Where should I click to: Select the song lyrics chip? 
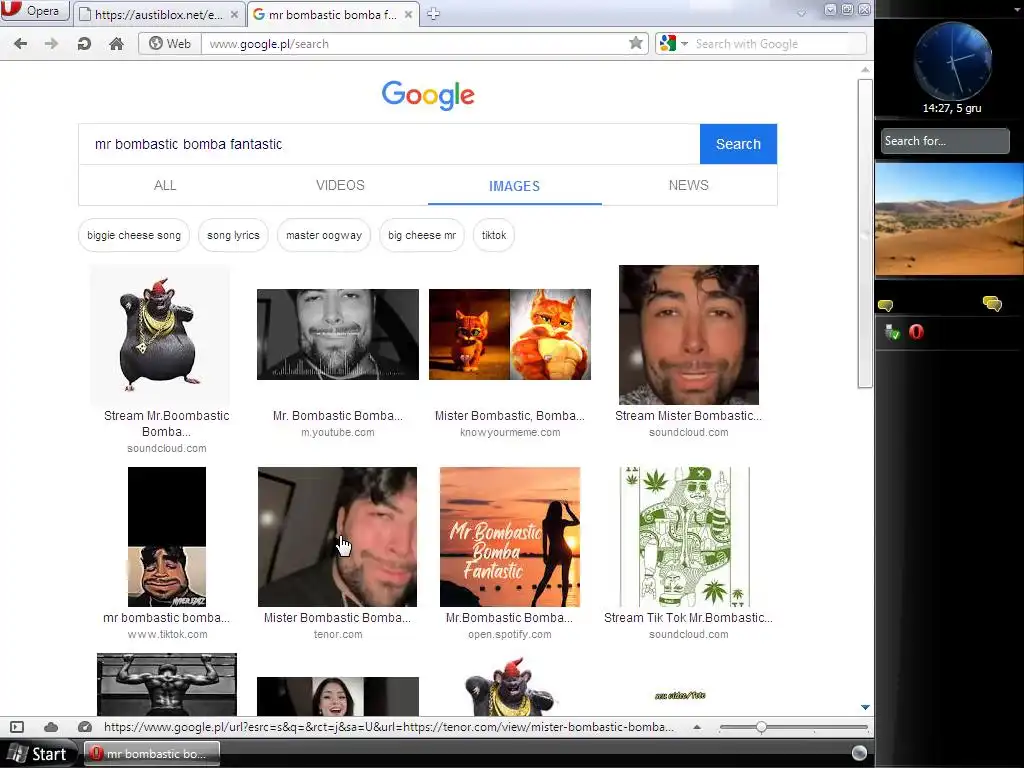[x=233, y=235]
